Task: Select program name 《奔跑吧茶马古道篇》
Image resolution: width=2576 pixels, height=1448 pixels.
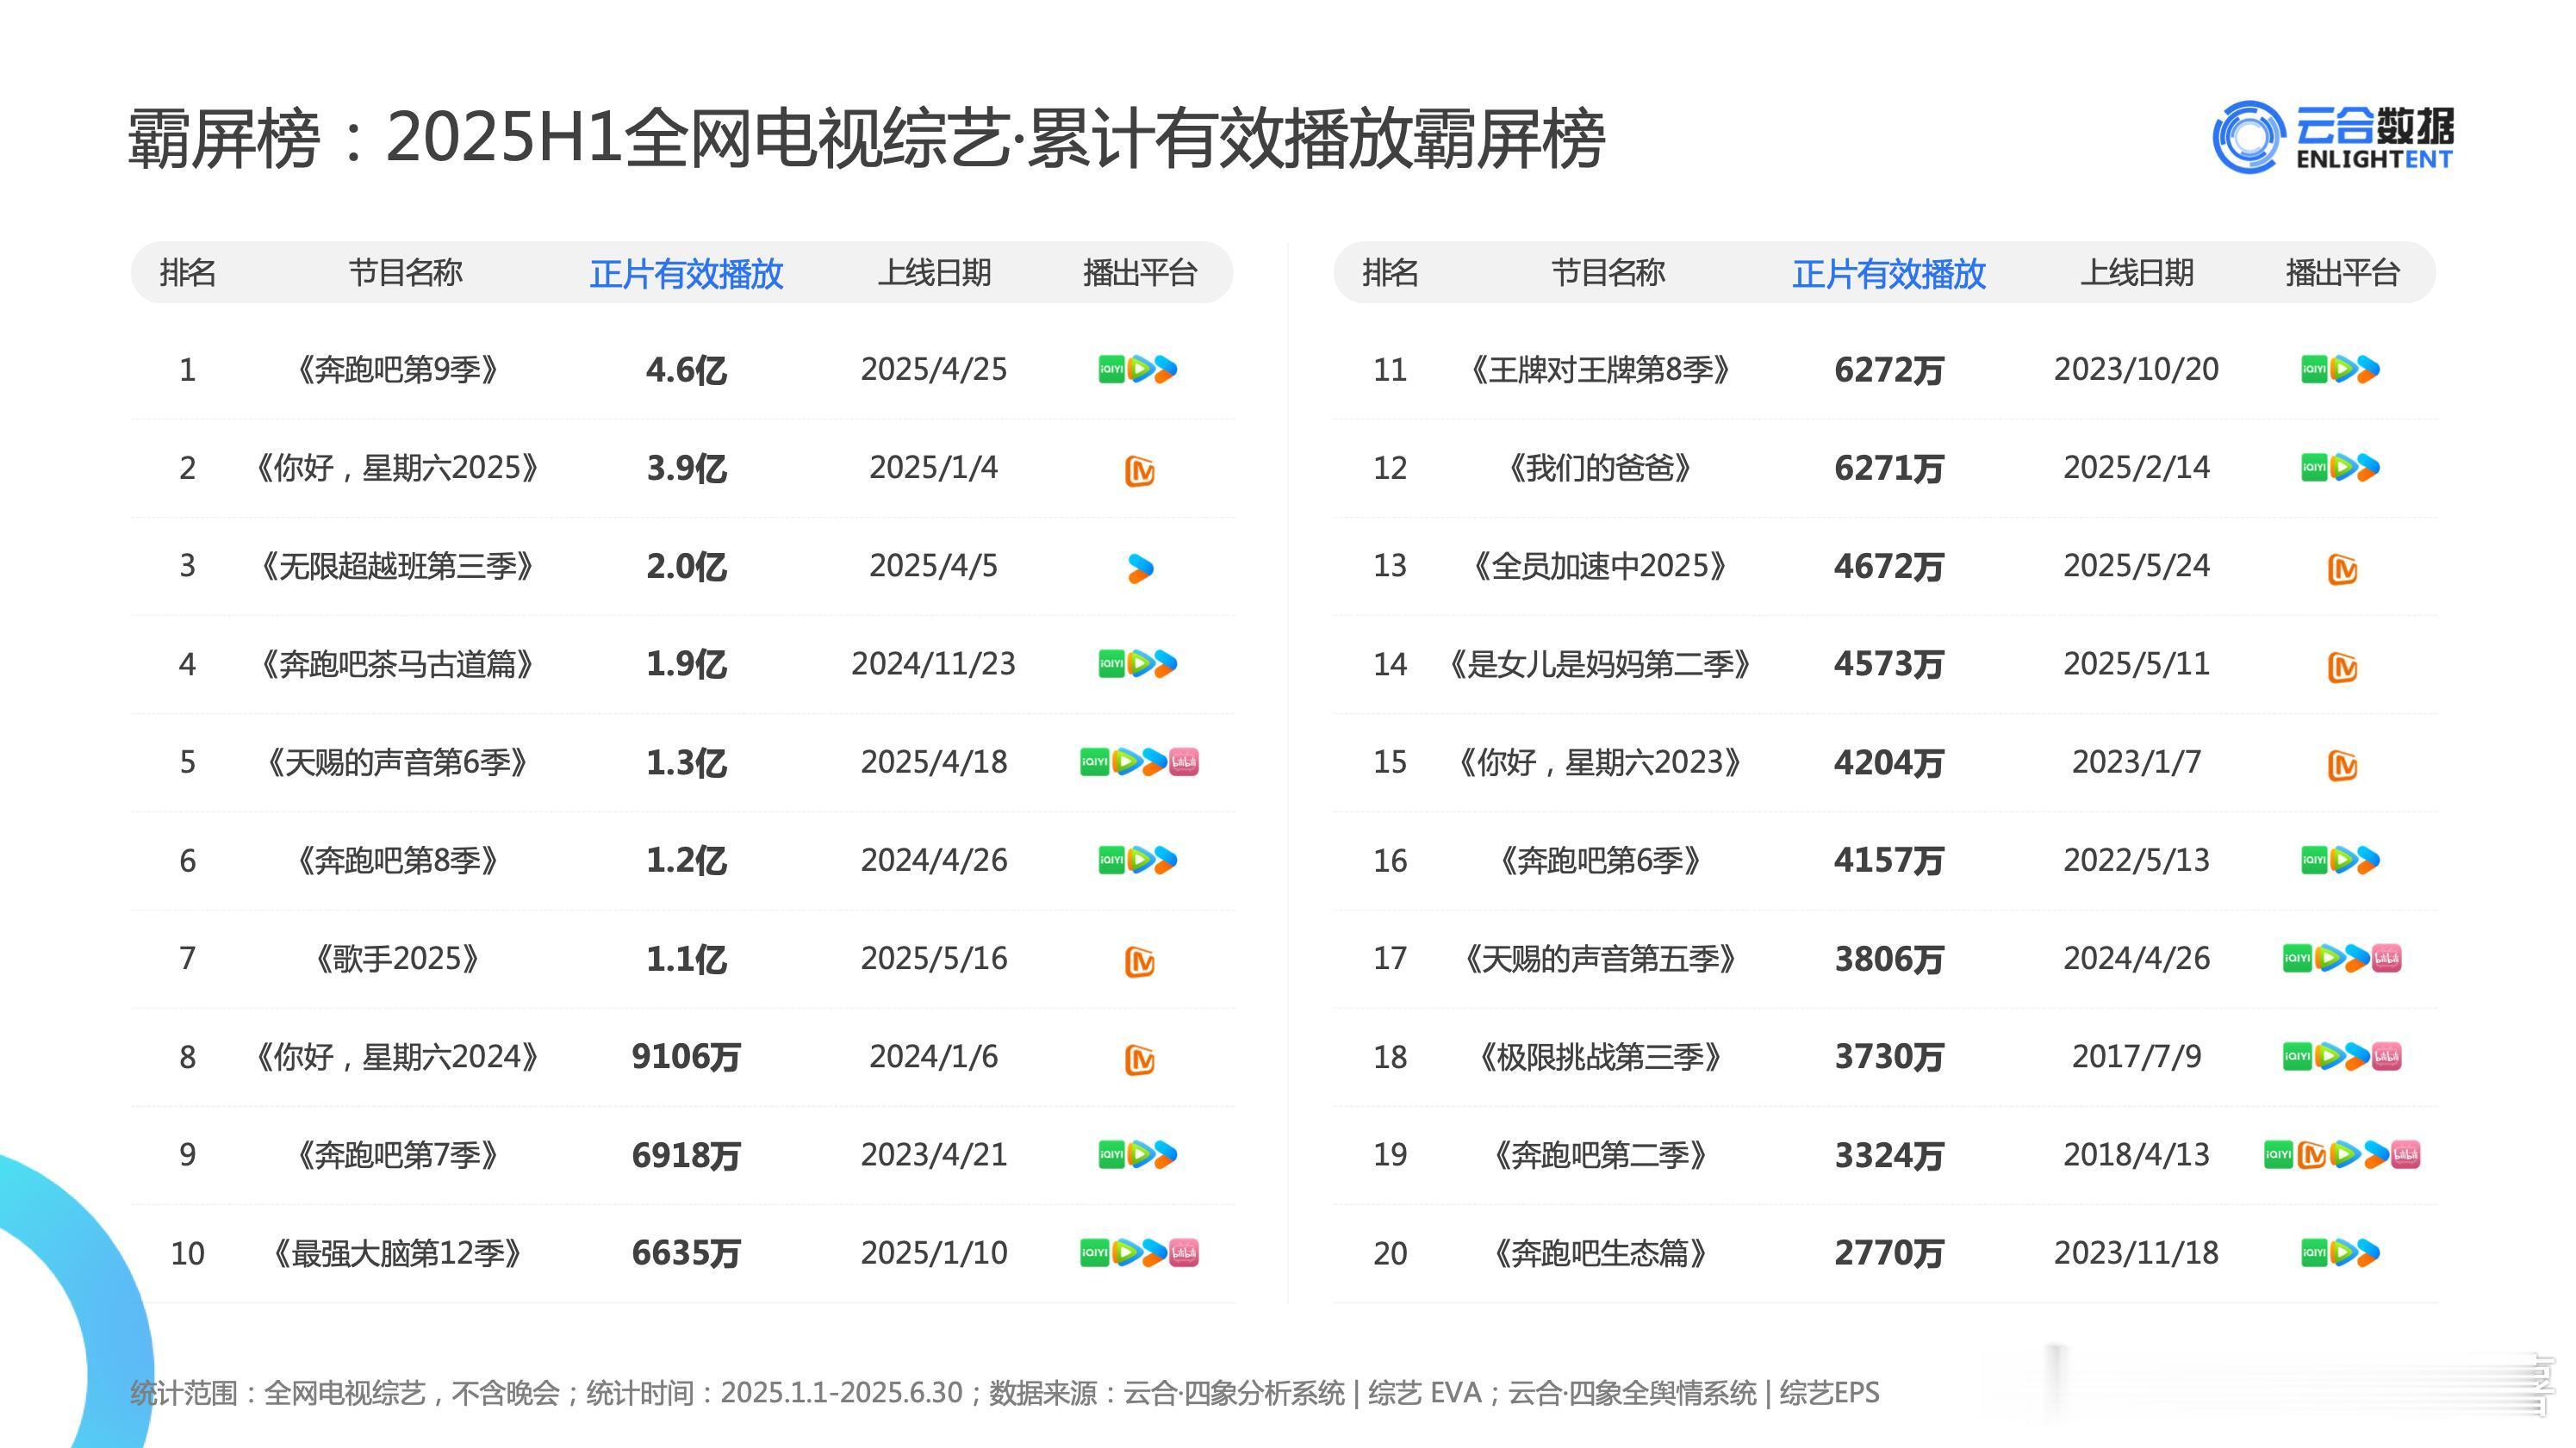Action: click(x=397, y=664)
